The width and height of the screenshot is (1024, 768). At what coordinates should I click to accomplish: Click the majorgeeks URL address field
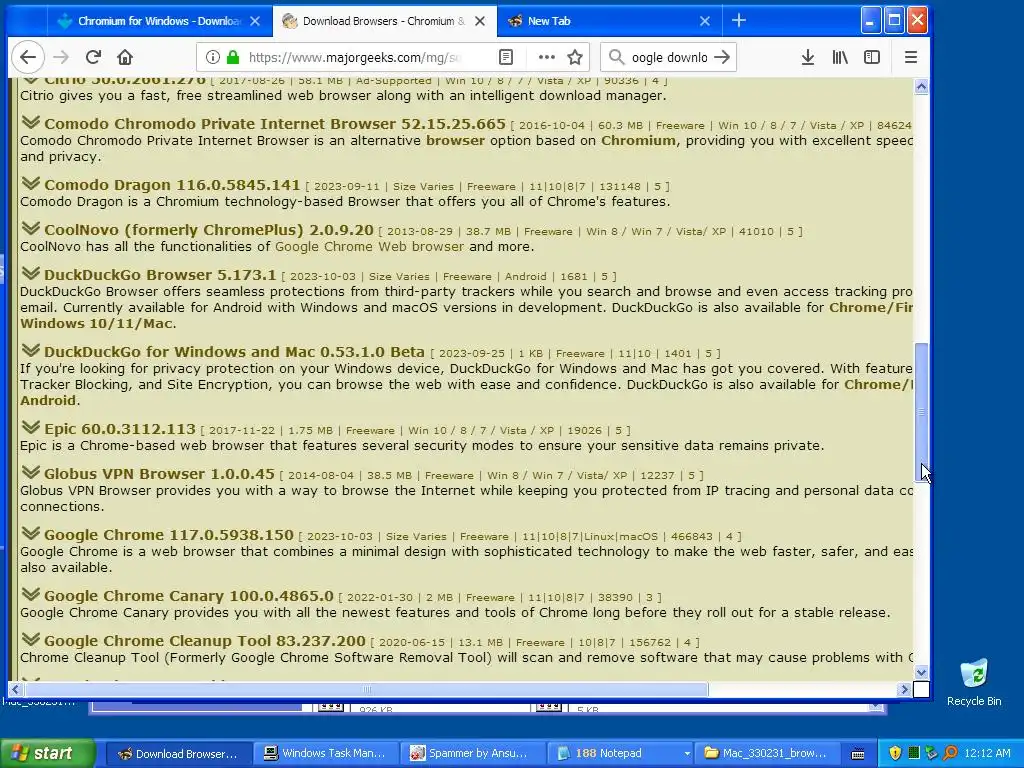356,57
